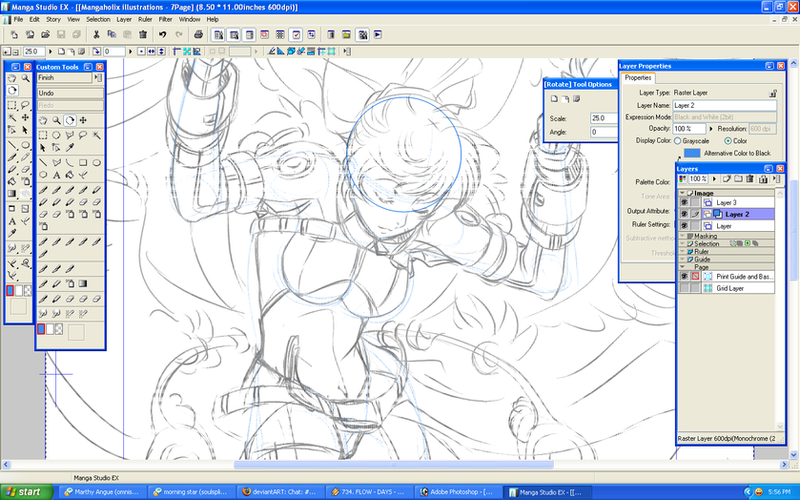Select the Zoom magnifier in narrow tools palette
The width and height of the screenshot is (800, 500).
[x=25, y=78]
